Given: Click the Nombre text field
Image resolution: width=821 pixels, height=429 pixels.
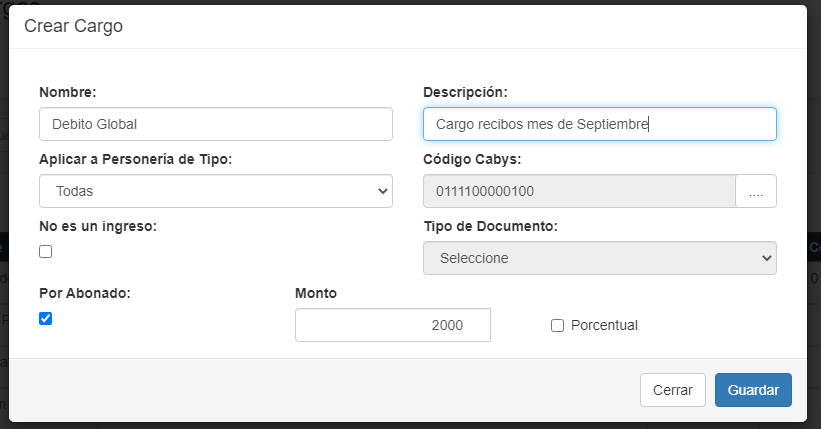Looking at the screenshot, I should (x=216, y=124).
